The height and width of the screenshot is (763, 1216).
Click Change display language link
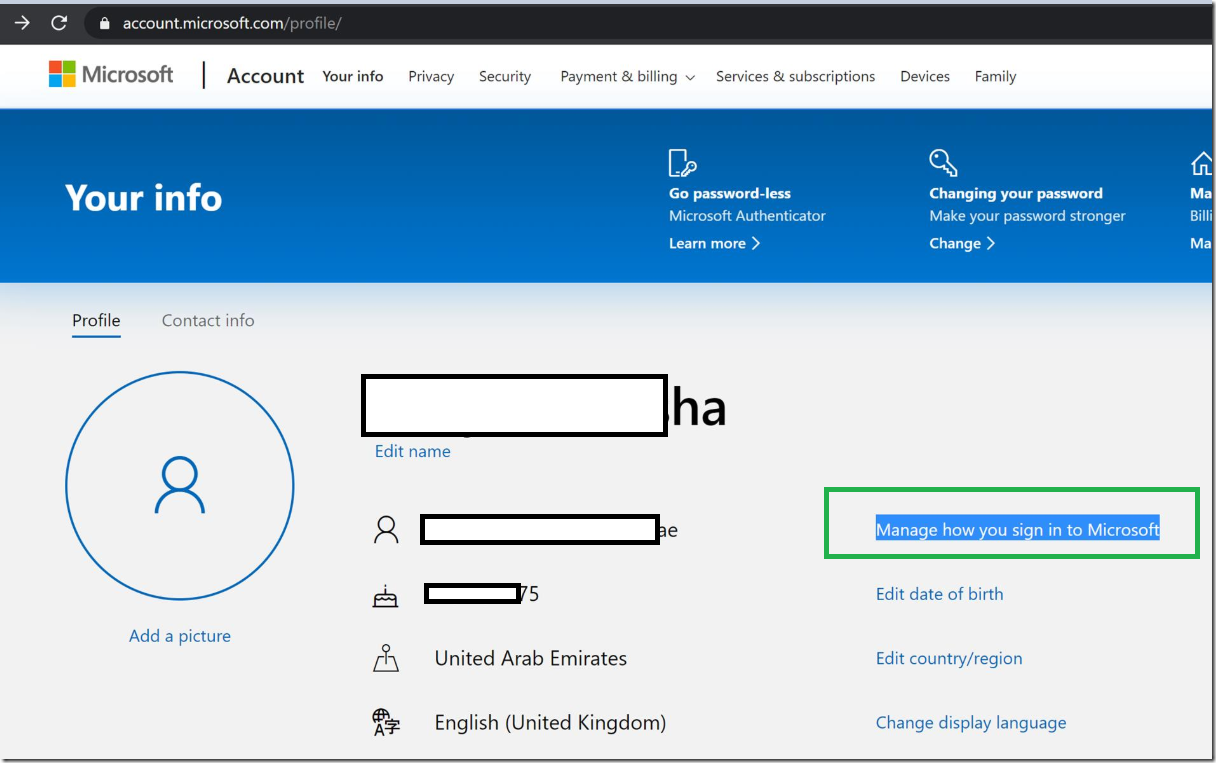coord(971,722)
